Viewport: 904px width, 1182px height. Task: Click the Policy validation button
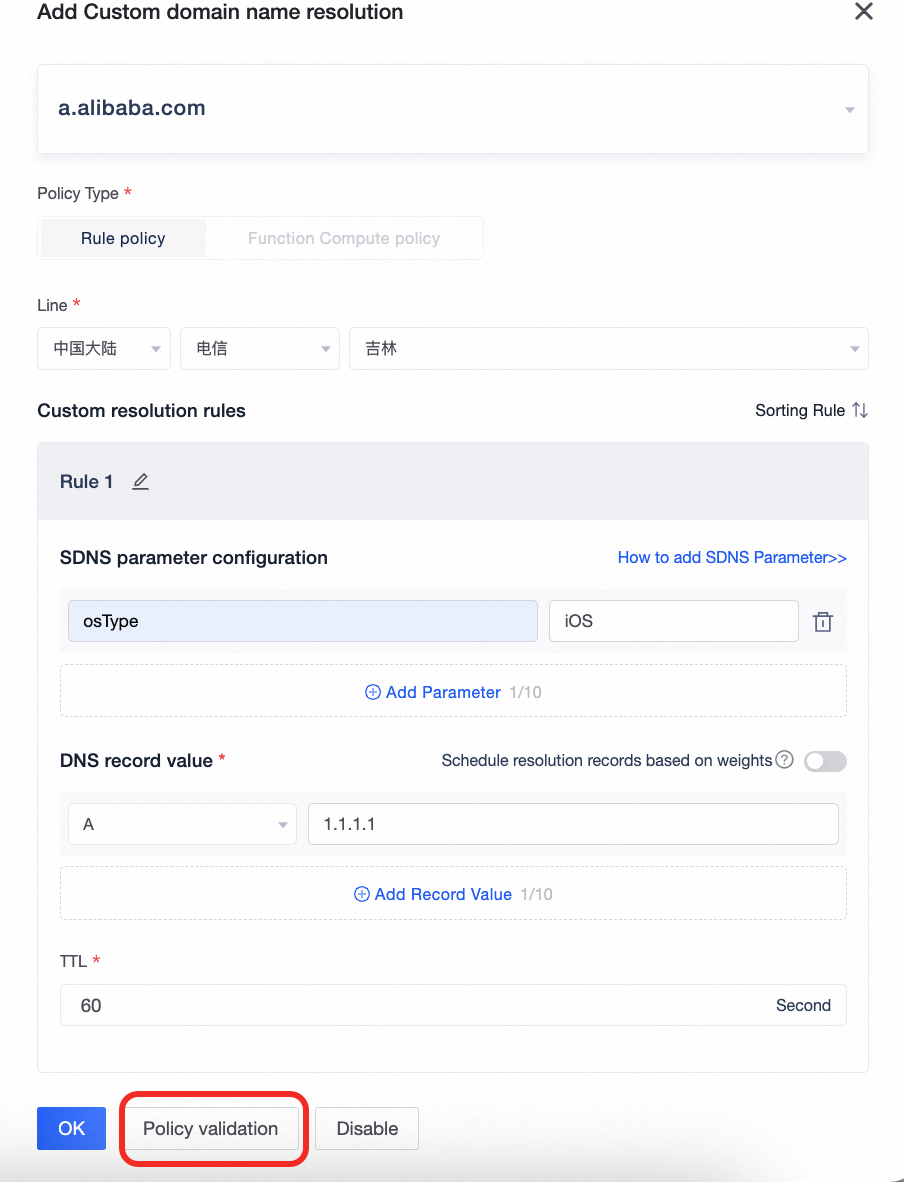click(210, 1129)
